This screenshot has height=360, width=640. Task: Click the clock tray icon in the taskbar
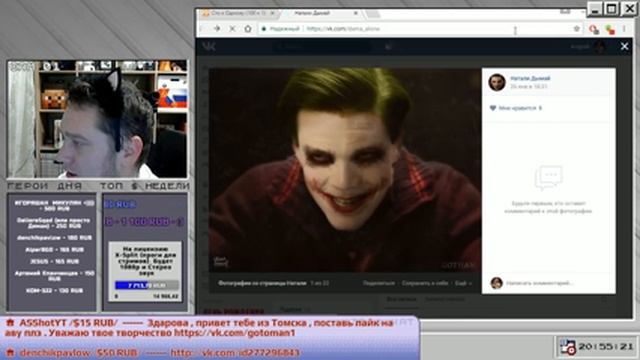(x=568, y=347)
